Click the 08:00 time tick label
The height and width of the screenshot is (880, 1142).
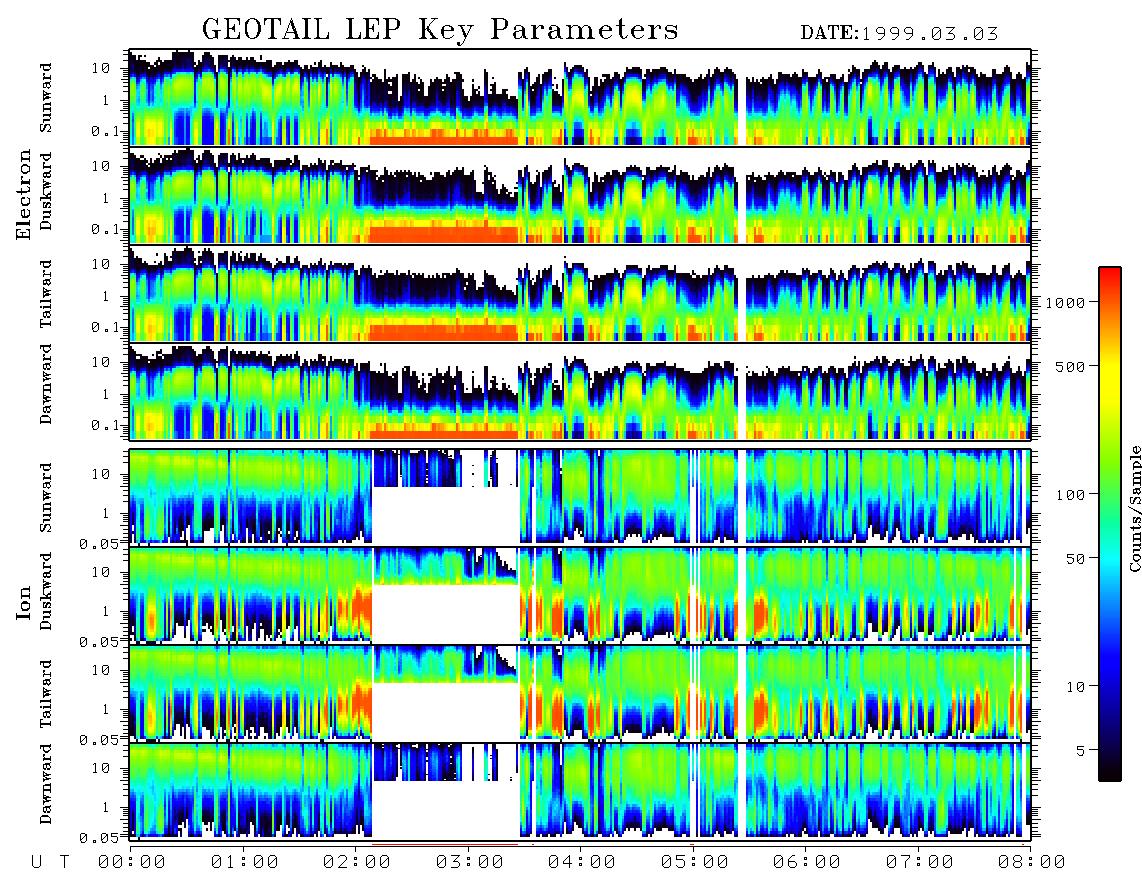pyautogui.click(x=1031, y=862)
